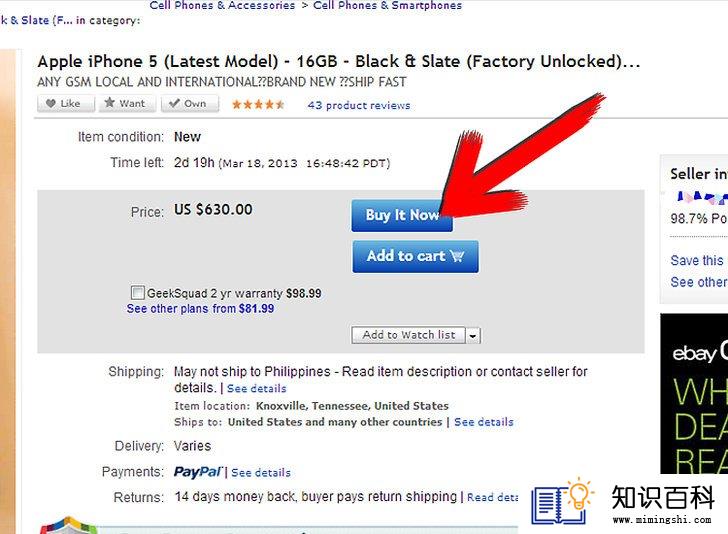
Task: Click the Buy It Now button
Action: (402, 215)
